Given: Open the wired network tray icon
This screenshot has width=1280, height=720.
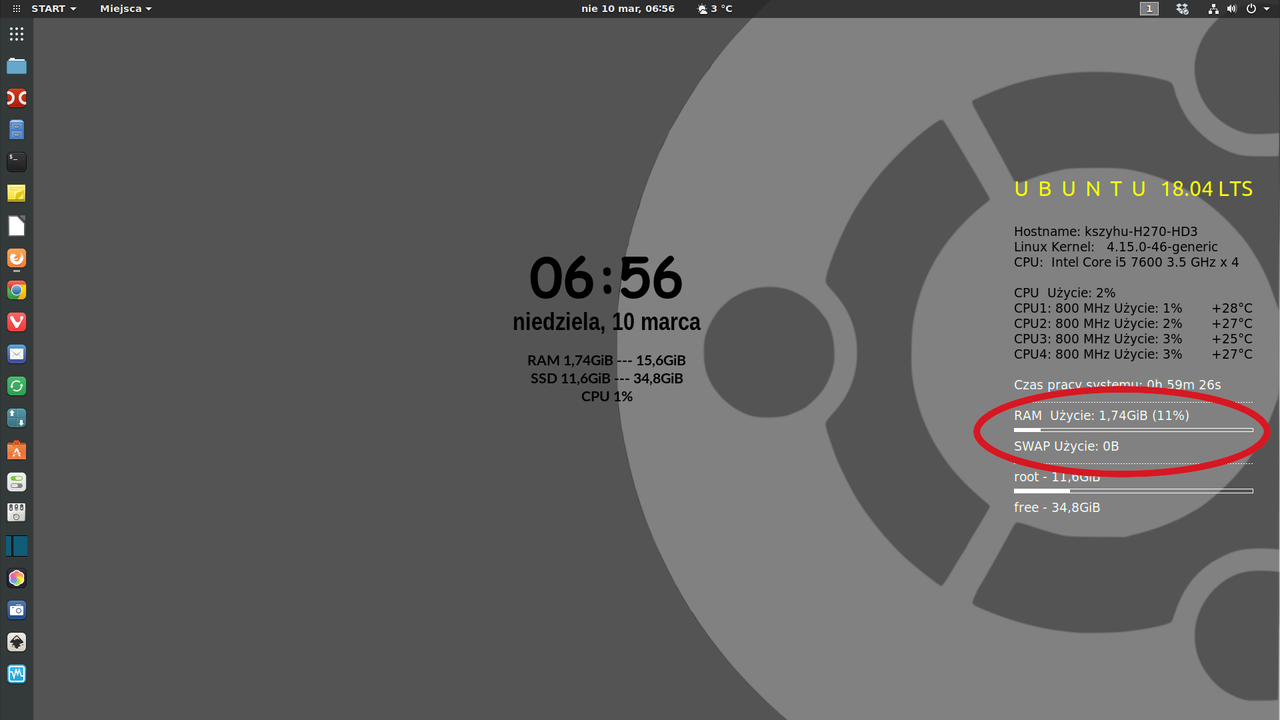Looking at the screenshot, I should (x=1213, y=8).
